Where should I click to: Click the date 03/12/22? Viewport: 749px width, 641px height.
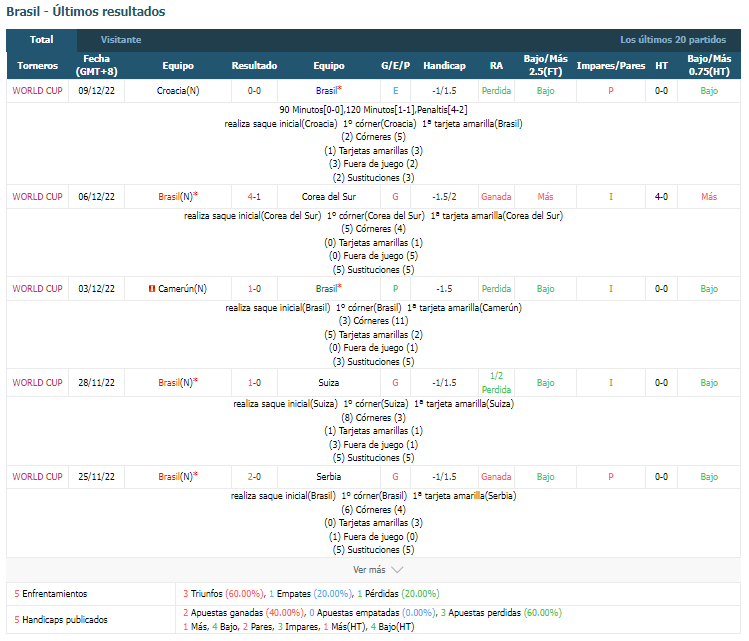(x=96, y=288)
